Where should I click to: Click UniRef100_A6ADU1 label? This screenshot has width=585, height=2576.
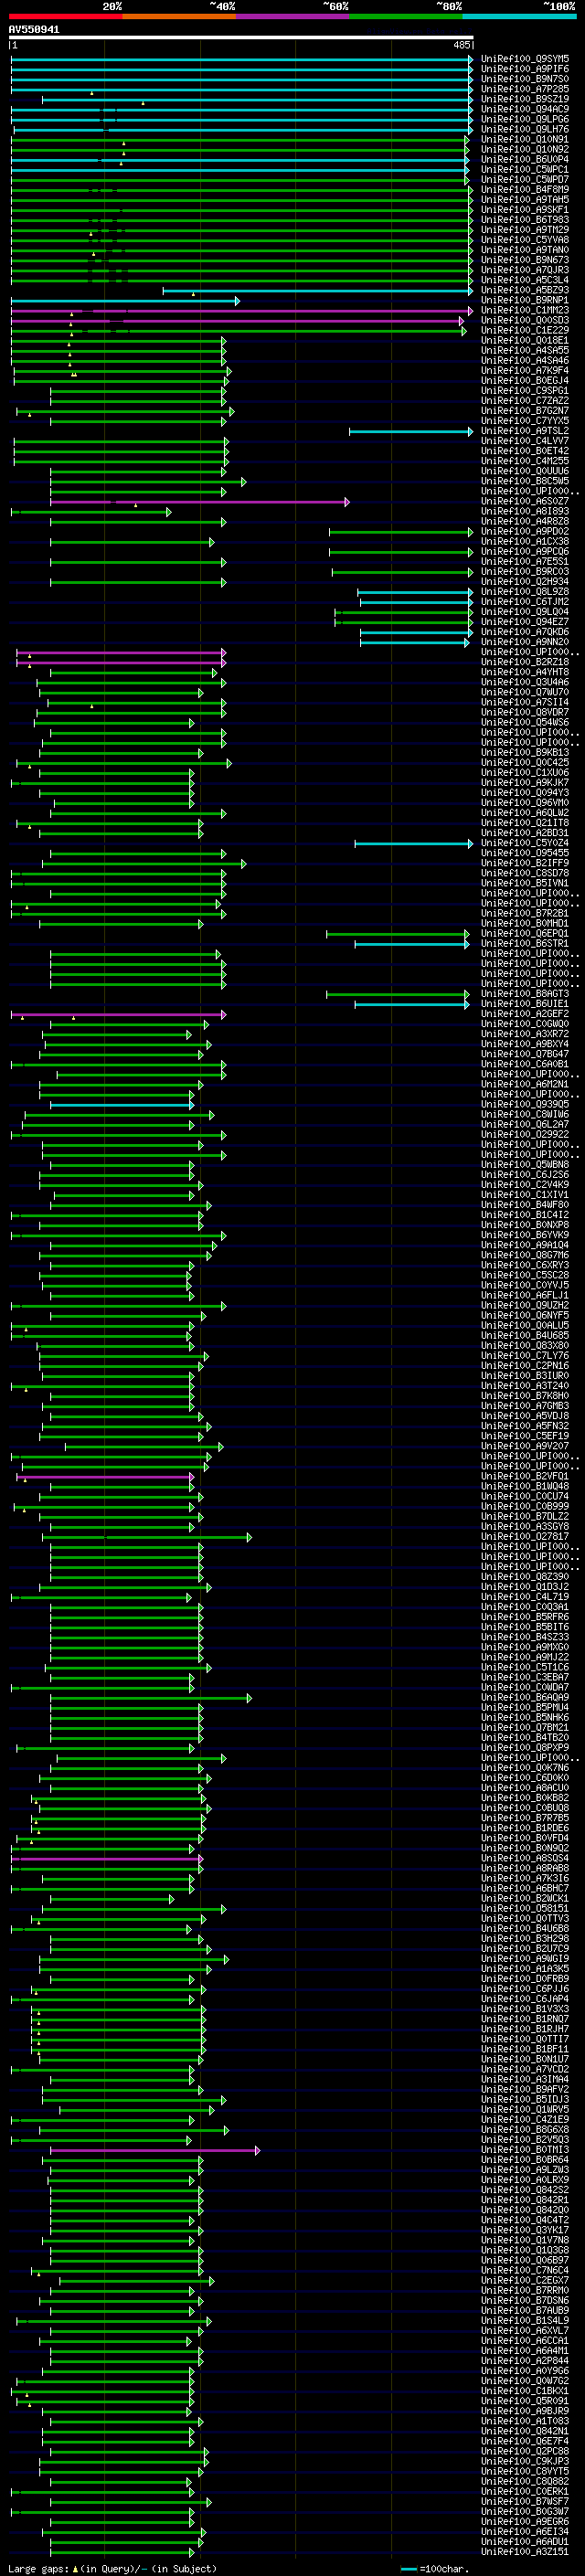[x=525, y=2541]
